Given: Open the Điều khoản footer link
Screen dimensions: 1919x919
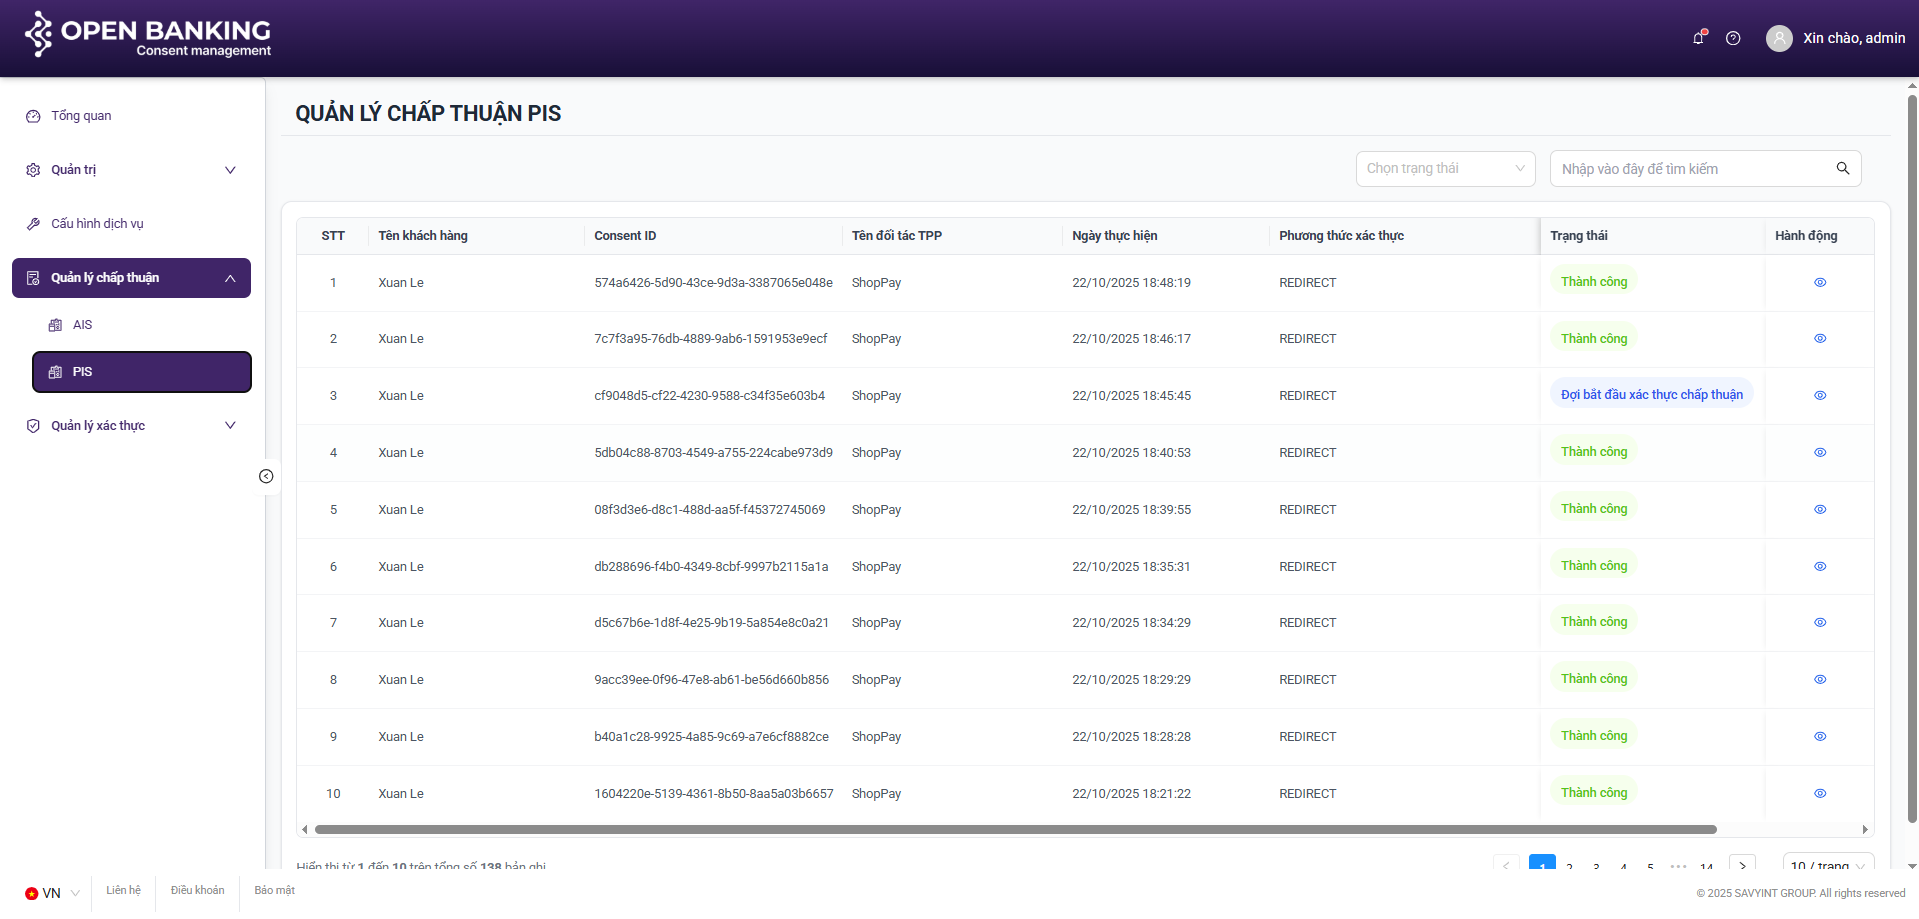Looking at the screenshot, I should 197,890.
